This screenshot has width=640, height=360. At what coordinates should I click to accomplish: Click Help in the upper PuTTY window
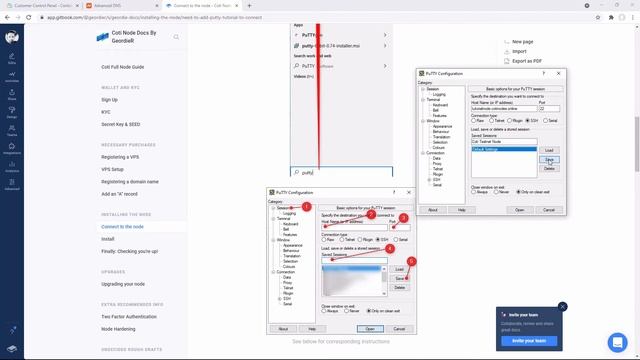[461, 210]
